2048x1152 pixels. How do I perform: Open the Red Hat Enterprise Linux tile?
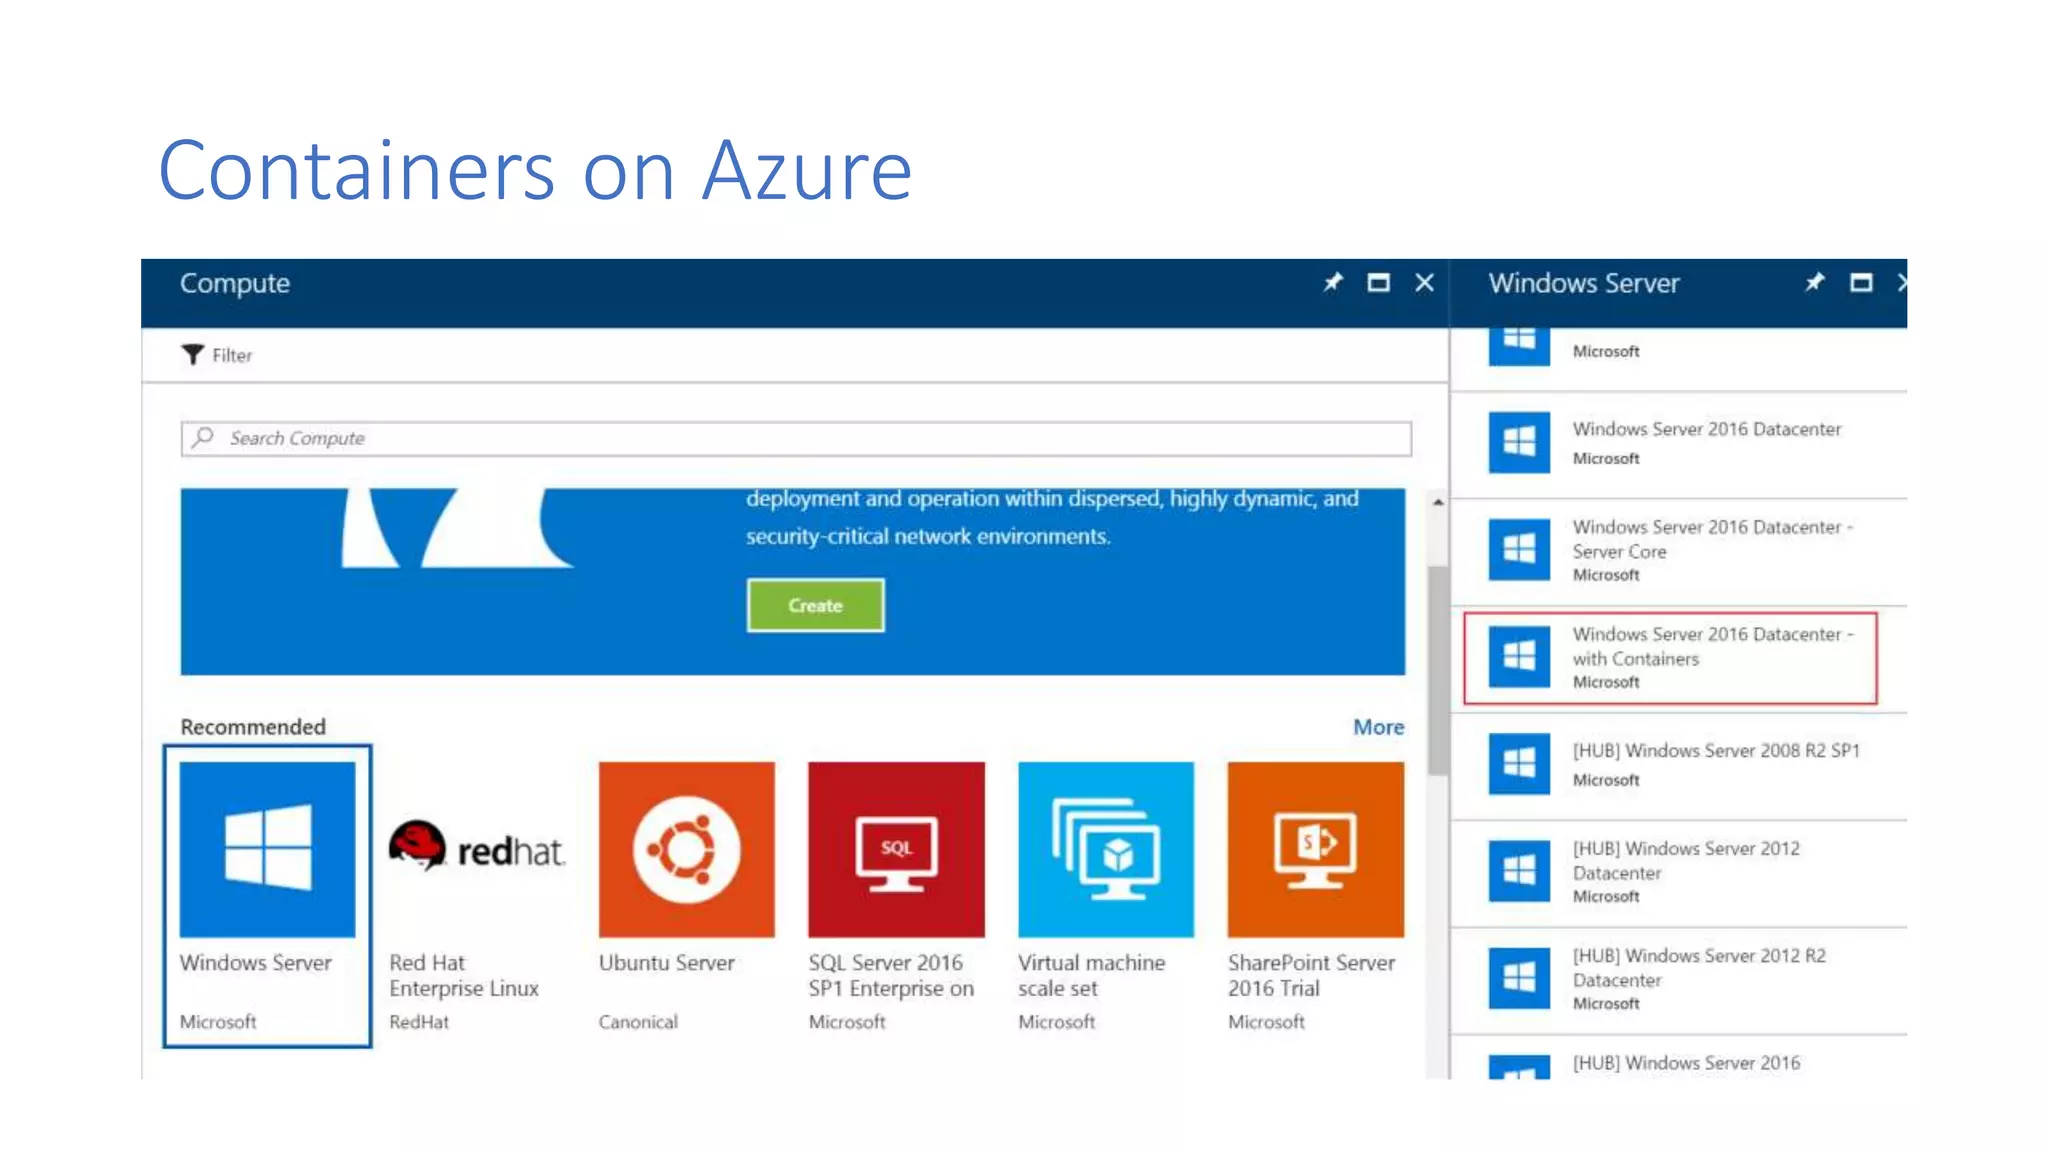477,850
